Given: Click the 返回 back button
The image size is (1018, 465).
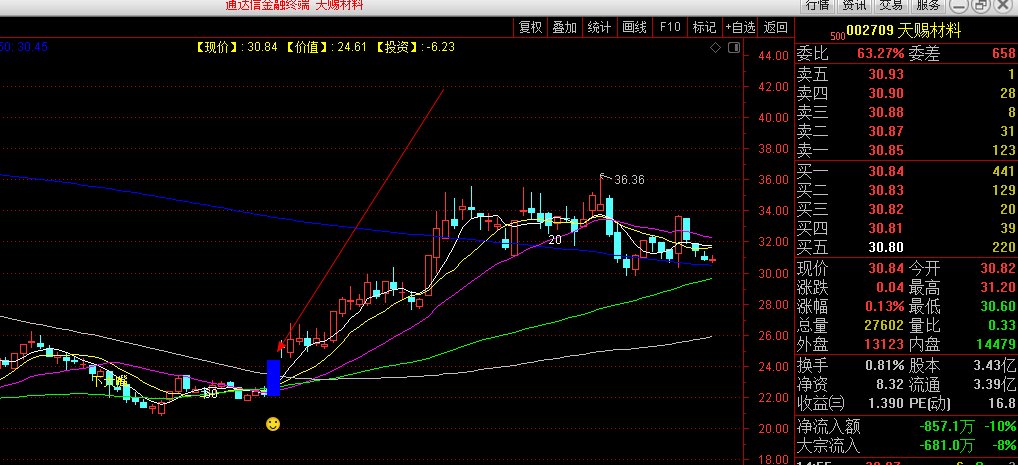Looking at the screenshot, I should click(775, 28).
